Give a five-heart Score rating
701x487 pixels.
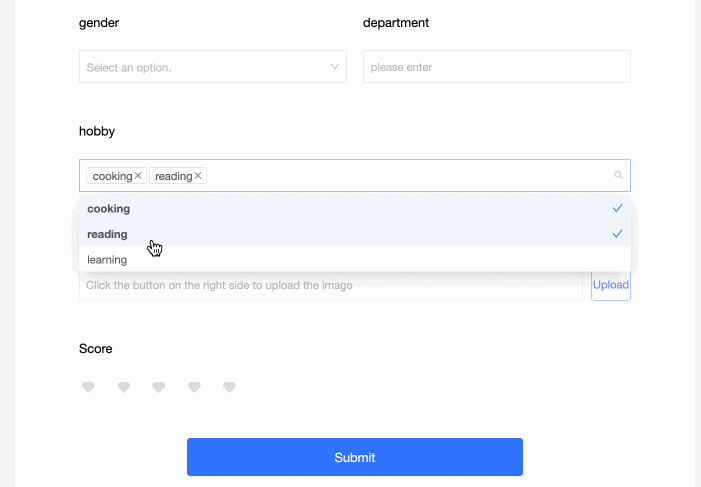click(229, 387)
